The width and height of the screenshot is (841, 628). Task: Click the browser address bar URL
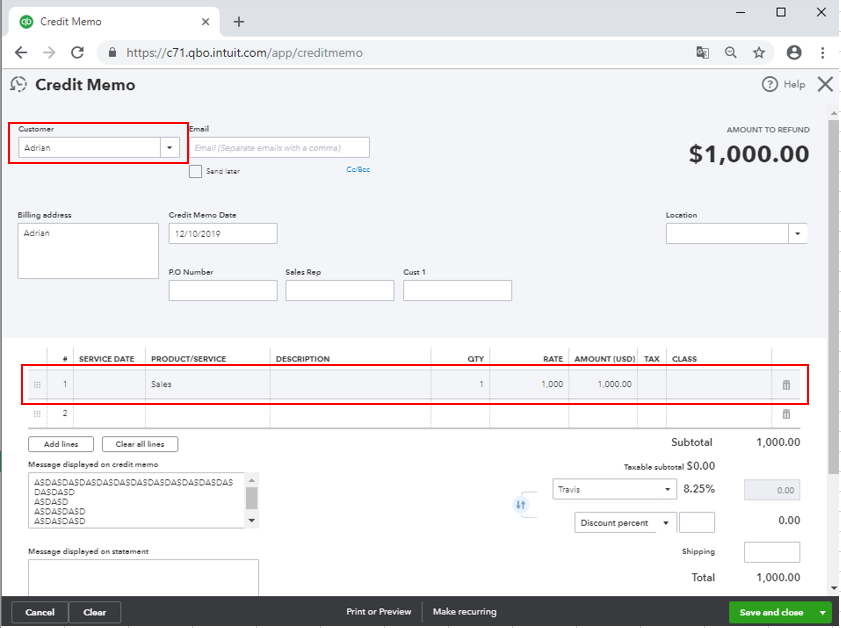(x=245, y=53)
